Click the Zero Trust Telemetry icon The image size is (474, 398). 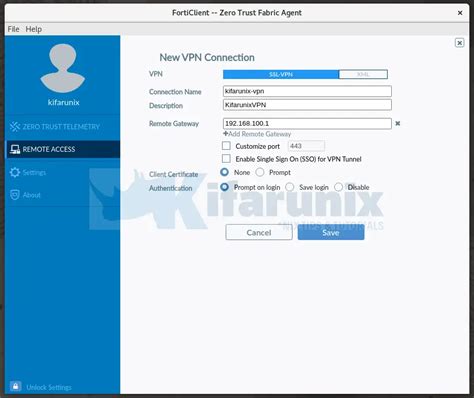(x=15, y=127)
